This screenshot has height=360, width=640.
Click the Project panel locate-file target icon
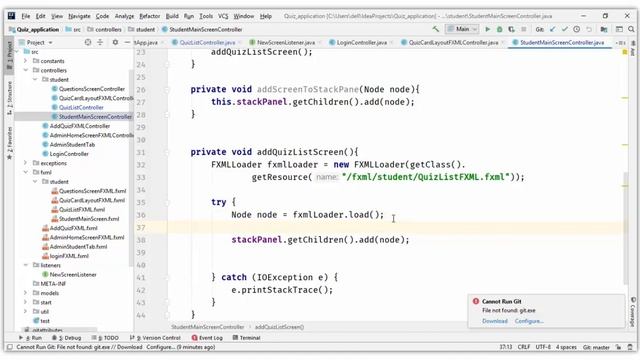(88, 42)
